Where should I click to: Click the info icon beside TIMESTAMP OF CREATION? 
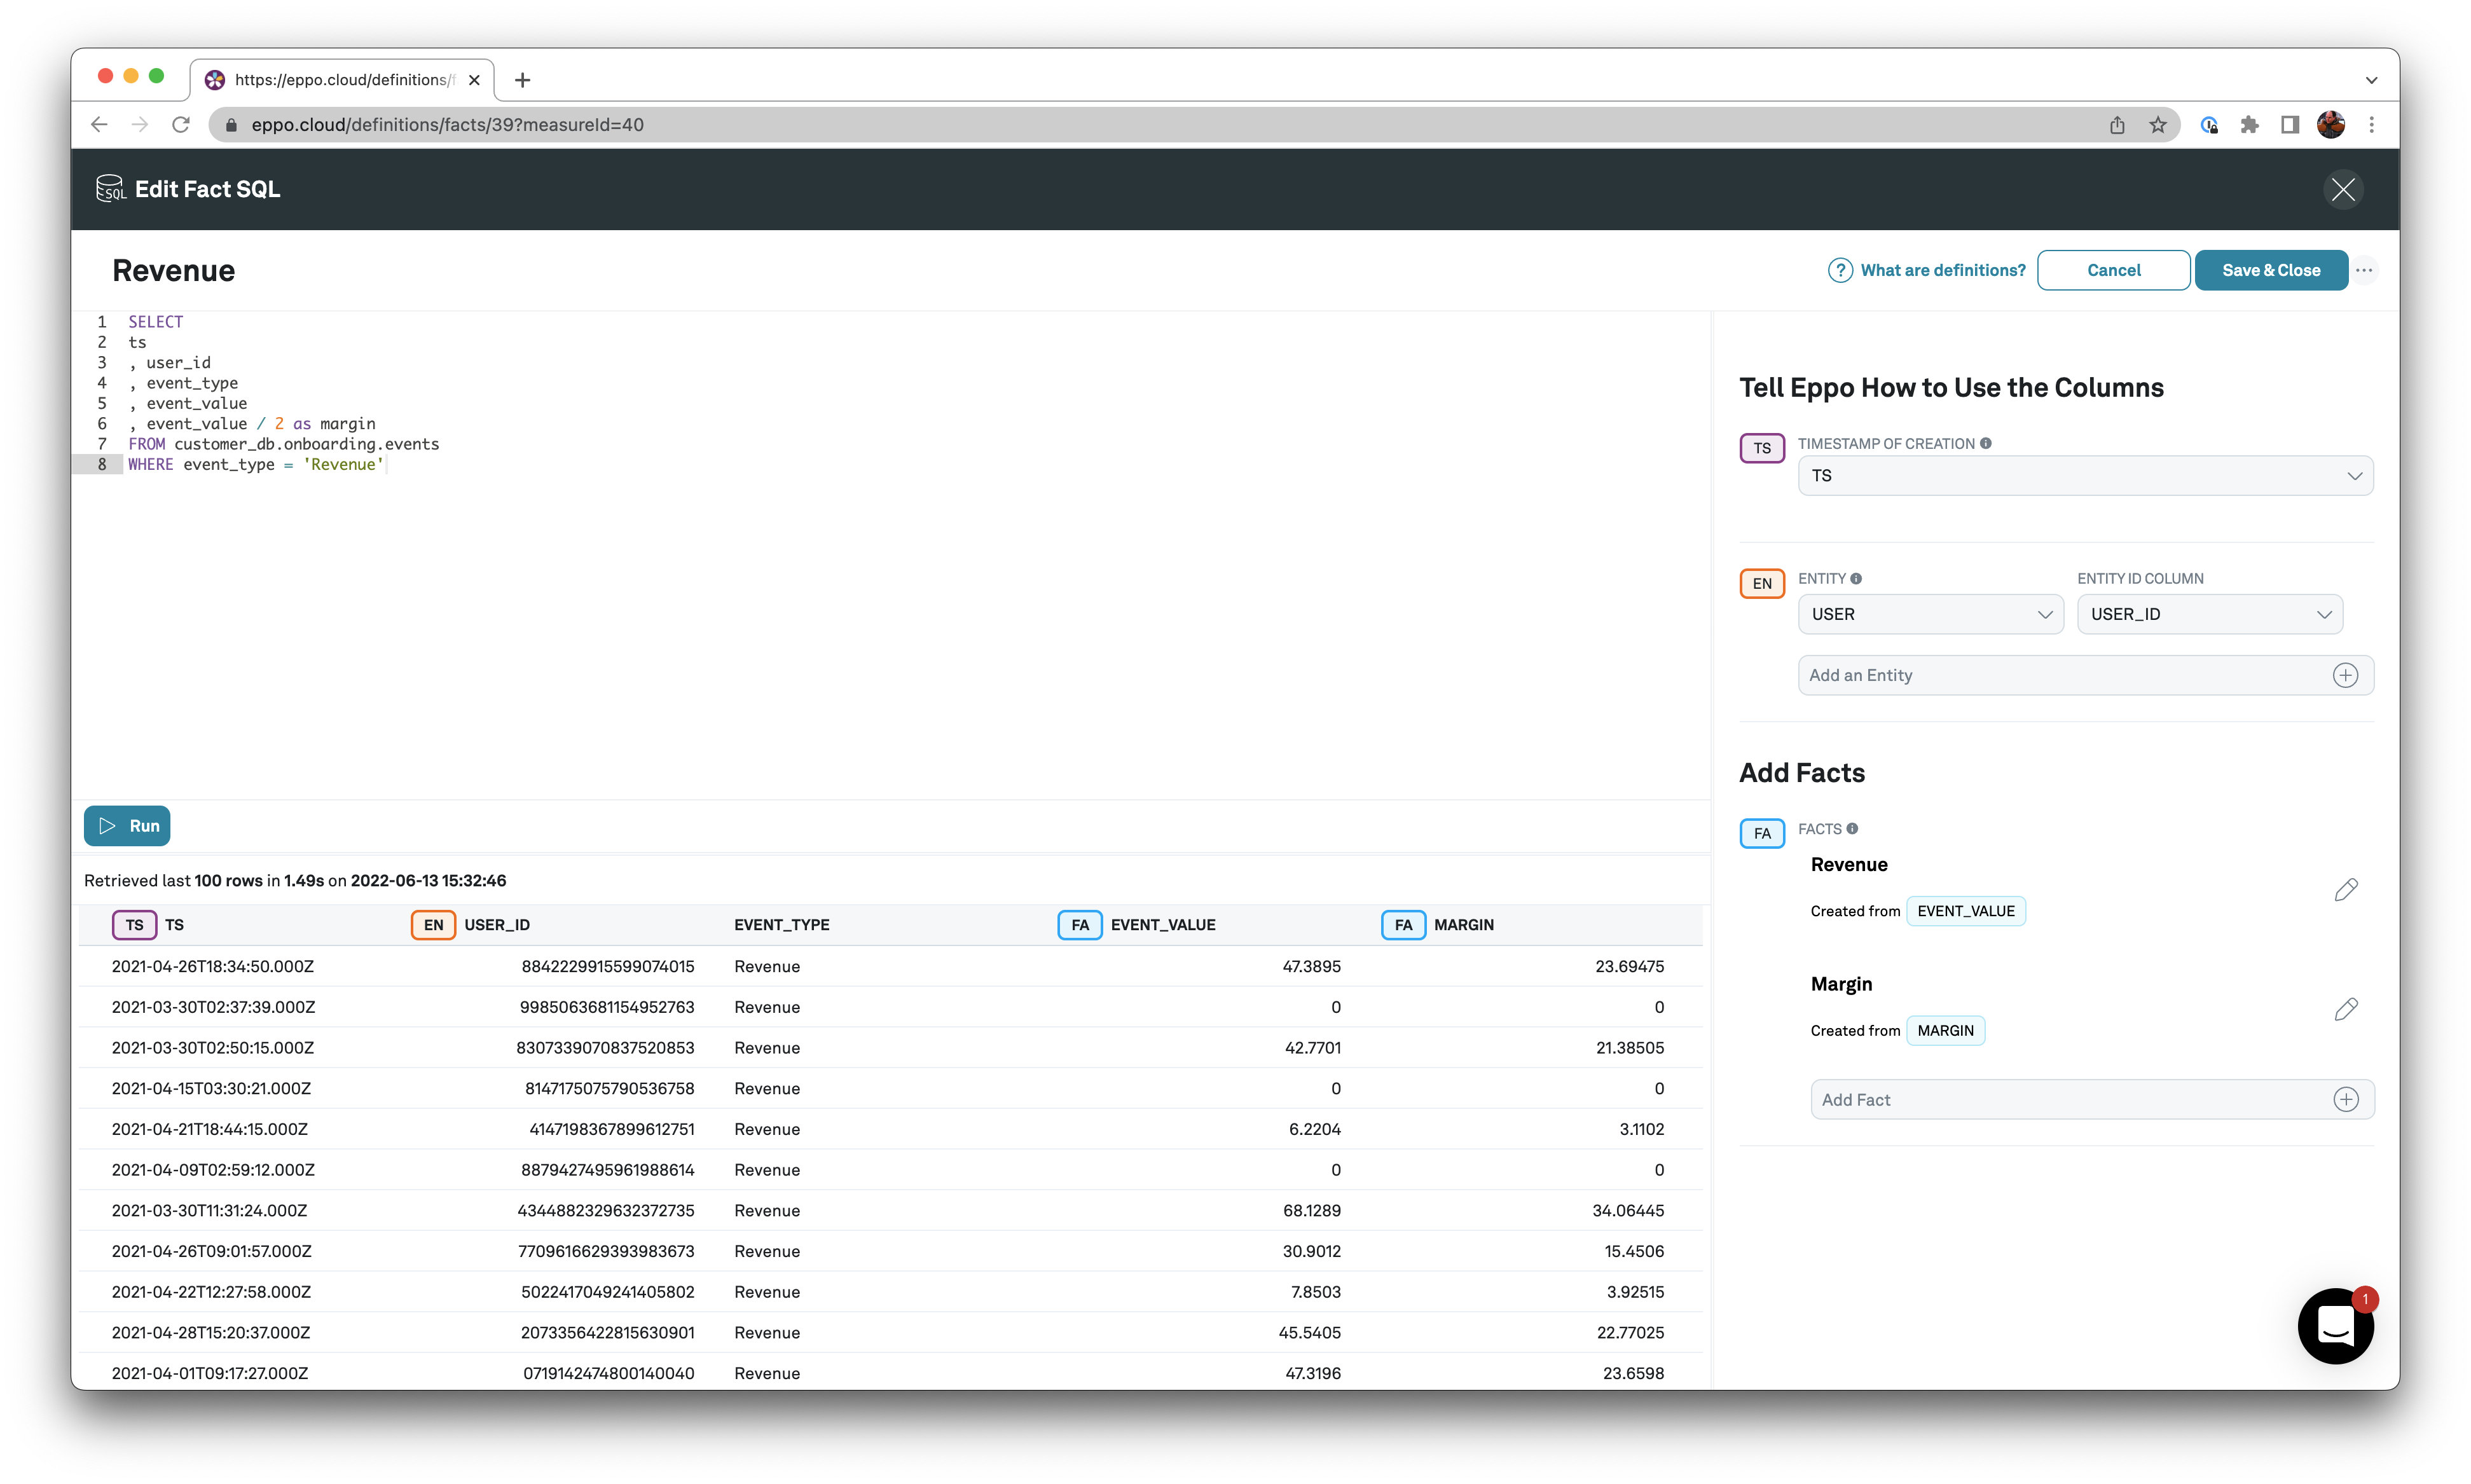(1986, 442)
